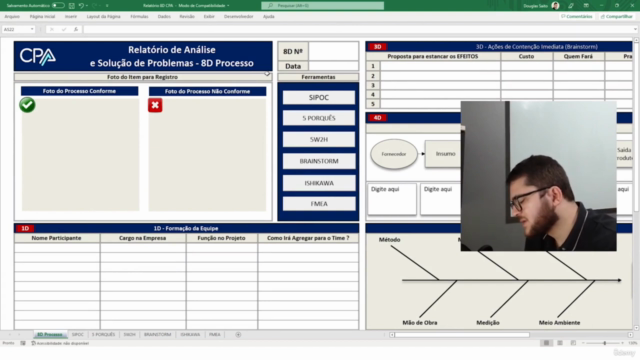Click the ISHIKAWA tool button

[x=319, y=183]
